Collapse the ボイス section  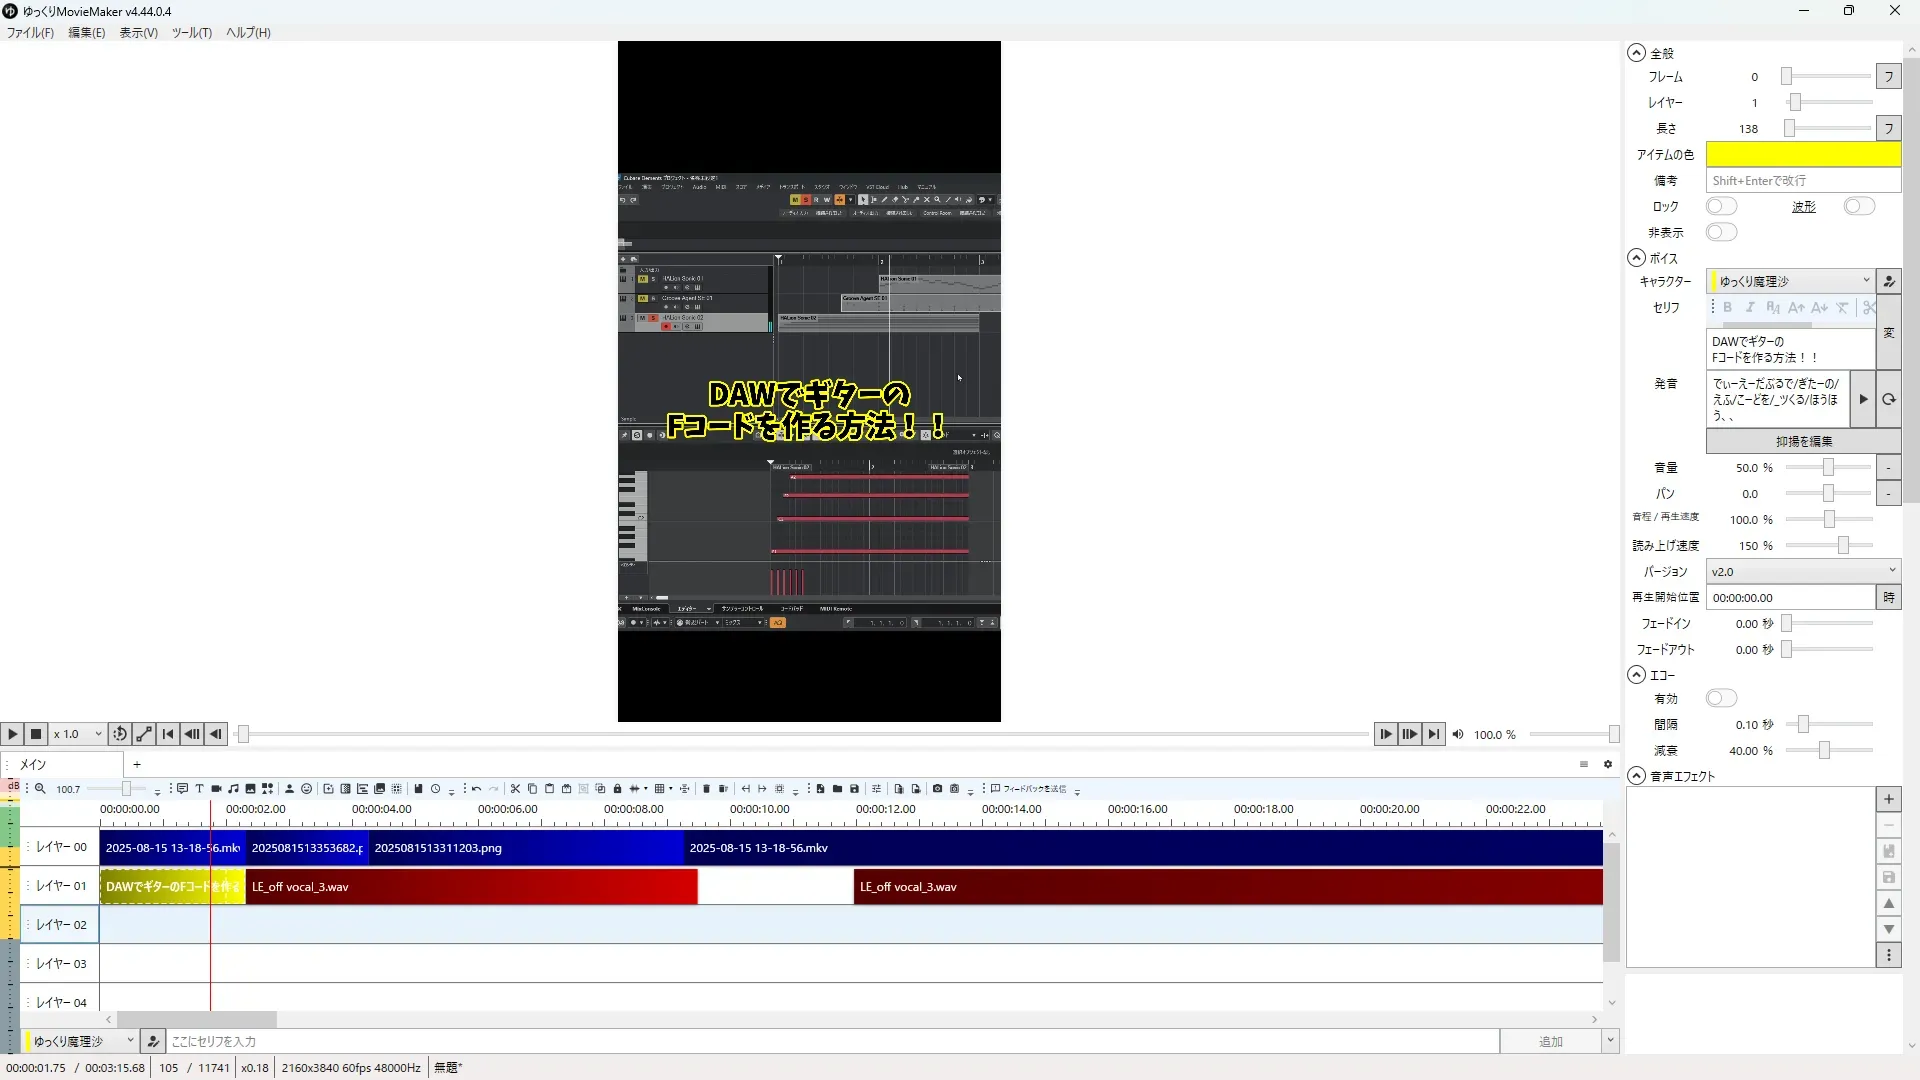pyautogui.click(x=1636, y=258)
